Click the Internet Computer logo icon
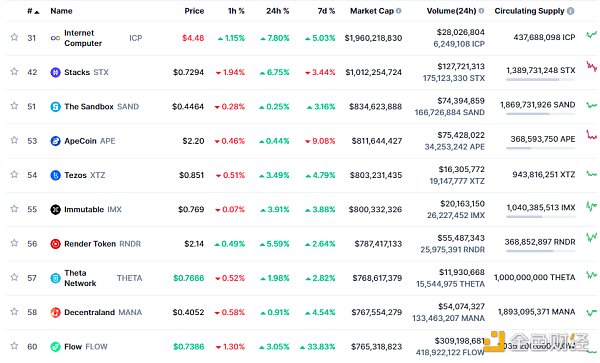The width and height of the screenshot is (600, 363). point(55,38)
